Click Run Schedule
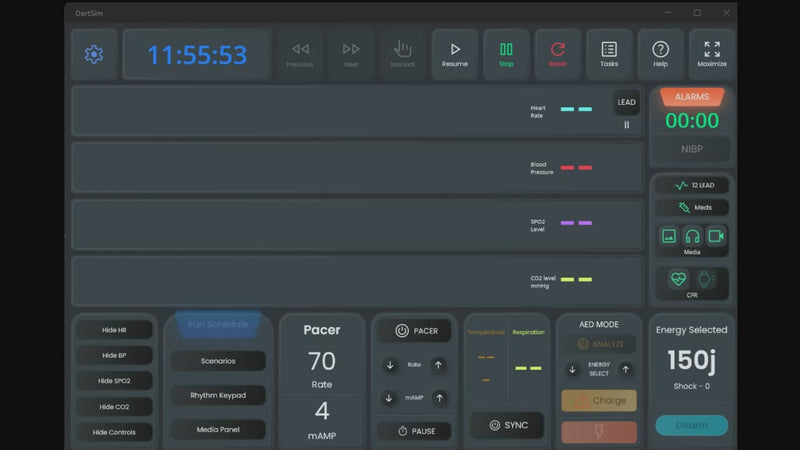This screenshot has width=800, height=450. [x=218, y=324]
